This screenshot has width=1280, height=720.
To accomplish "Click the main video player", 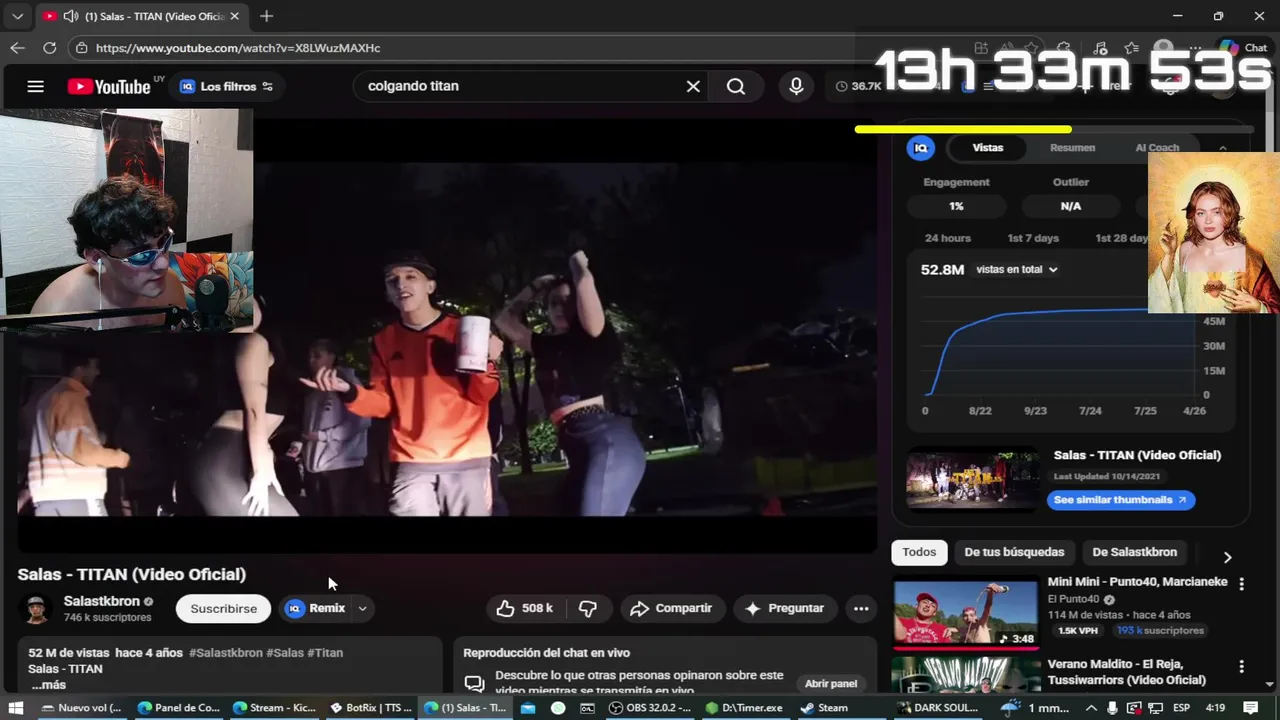I will pos(447,336).
